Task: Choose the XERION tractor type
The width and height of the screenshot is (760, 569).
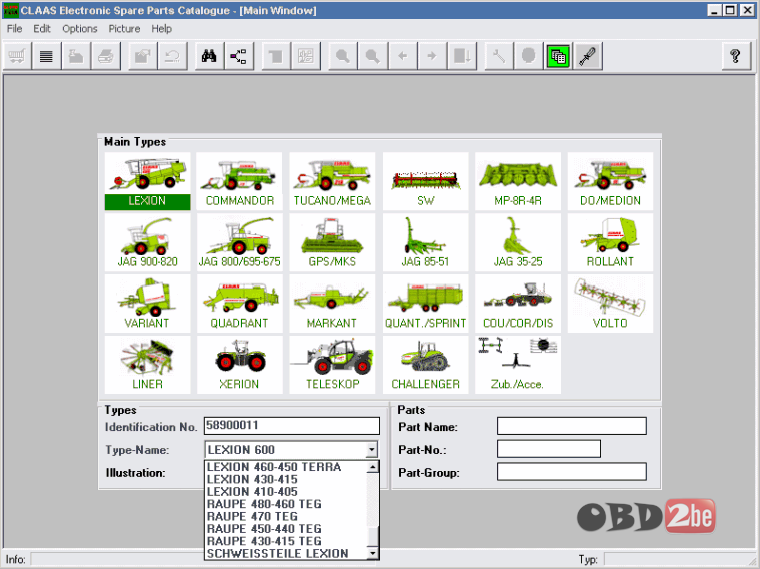Action: point(239,364)
